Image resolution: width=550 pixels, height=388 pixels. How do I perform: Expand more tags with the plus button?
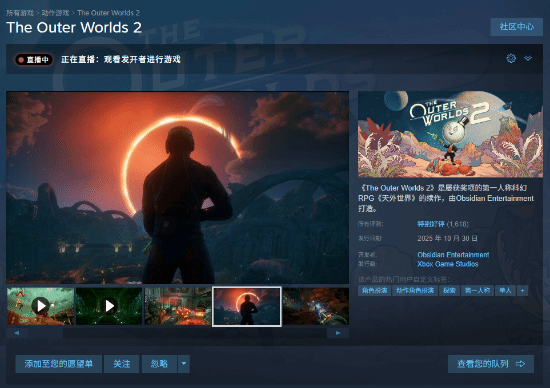[x=522, y=290]
